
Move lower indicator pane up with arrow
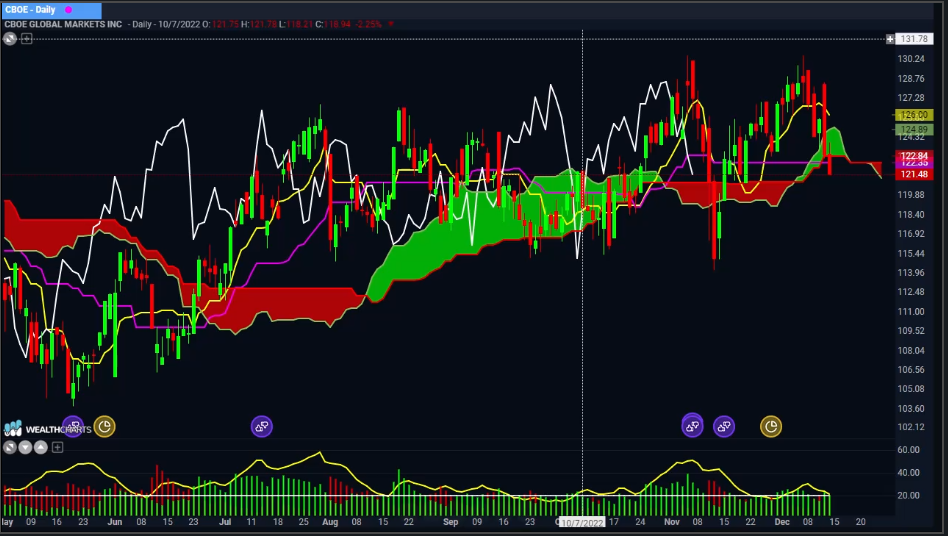tap(41, 447)
